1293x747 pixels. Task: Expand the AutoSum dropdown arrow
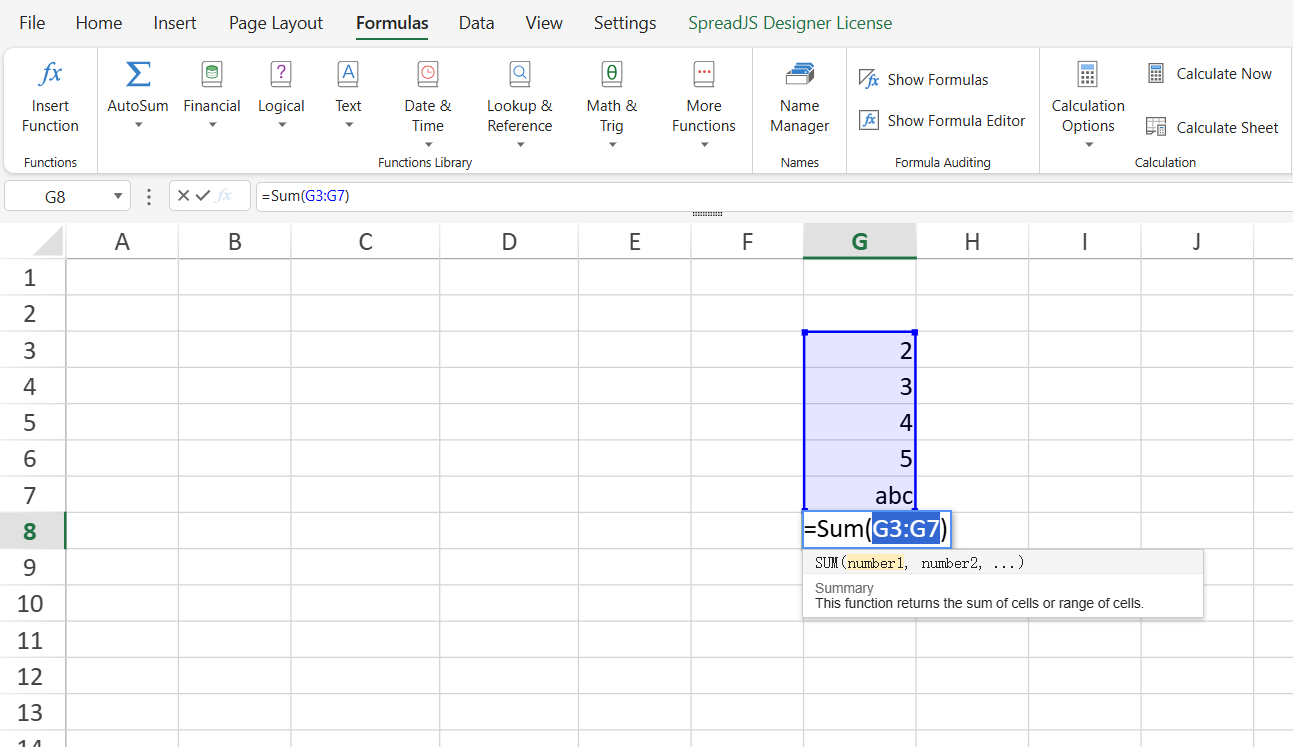point(138,125)
